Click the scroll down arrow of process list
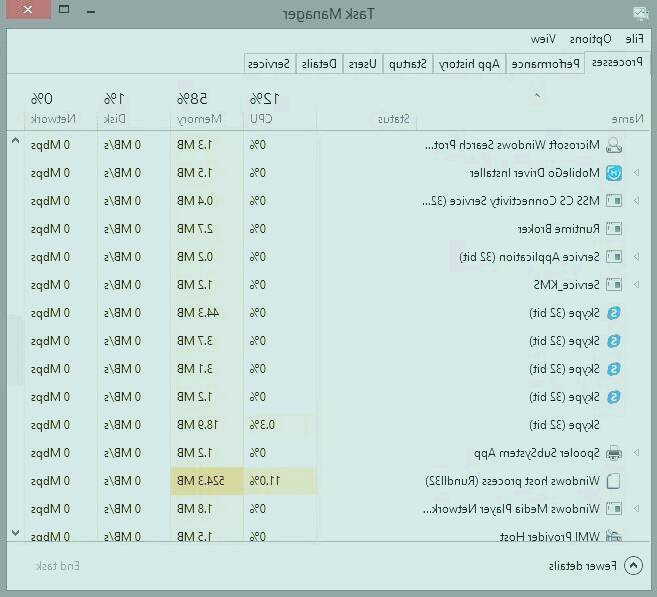The height and width of the screenshot is (597, 657). coord(14,532)
